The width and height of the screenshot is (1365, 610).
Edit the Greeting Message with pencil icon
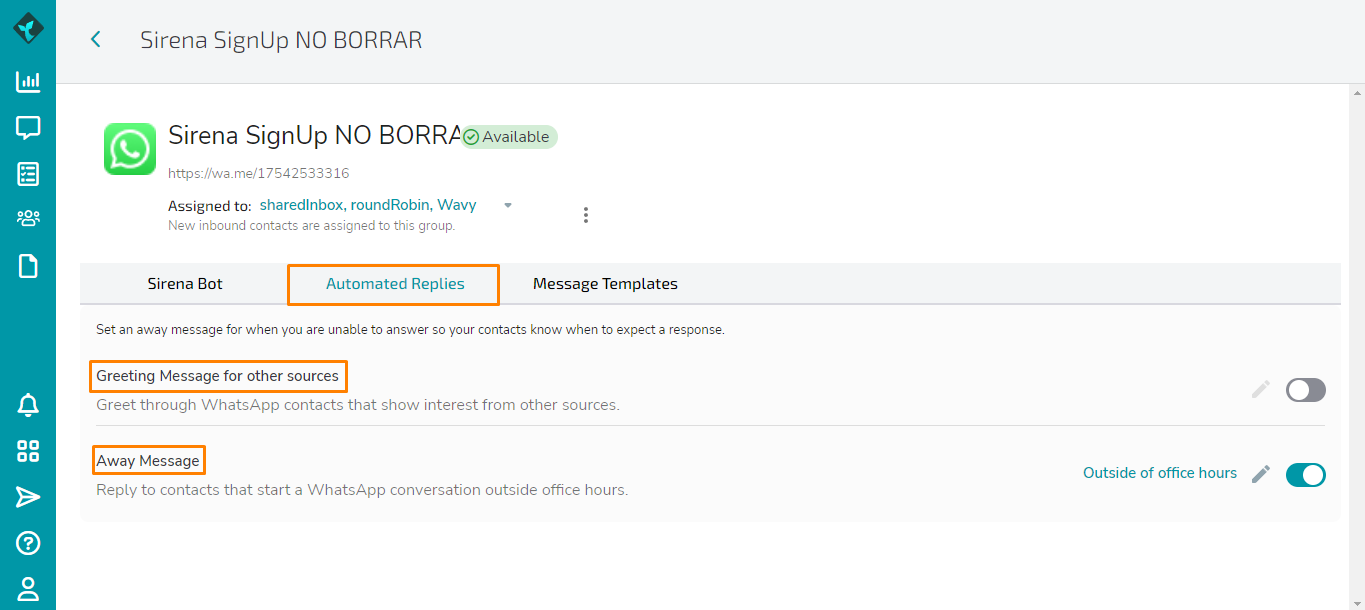[x=1261, y=389]
